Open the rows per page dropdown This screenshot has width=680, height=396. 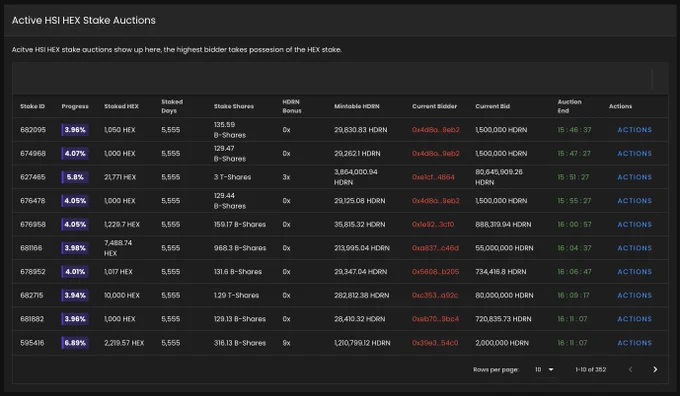point(544,370)
